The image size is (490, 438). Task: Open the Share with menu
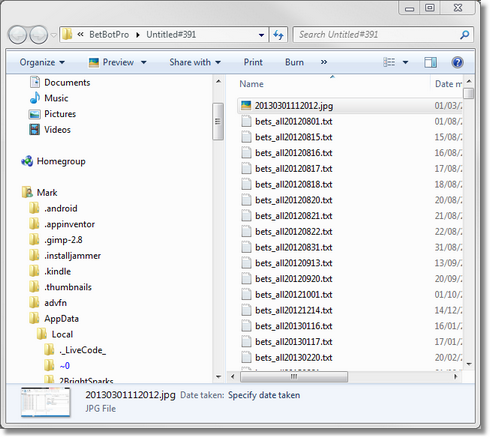(195, 62)
